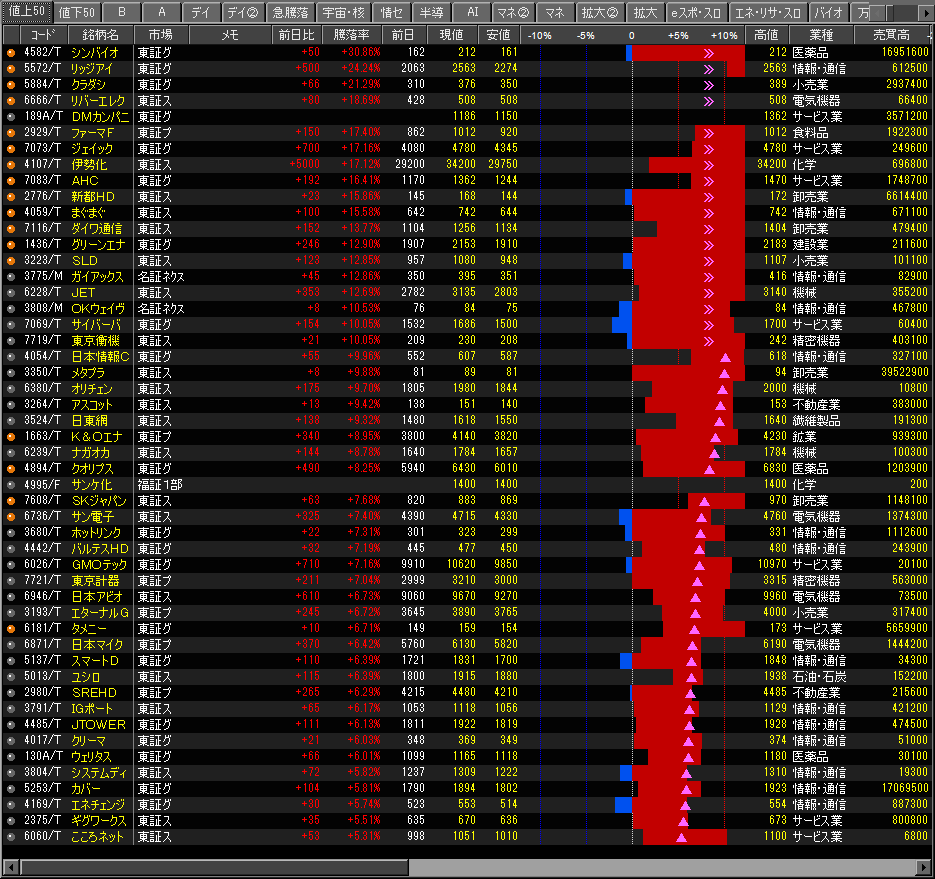Screen dimensions: 935x879
Task: Switch to the 宇宙・核 tab
Action: click(x=343, y=12)
